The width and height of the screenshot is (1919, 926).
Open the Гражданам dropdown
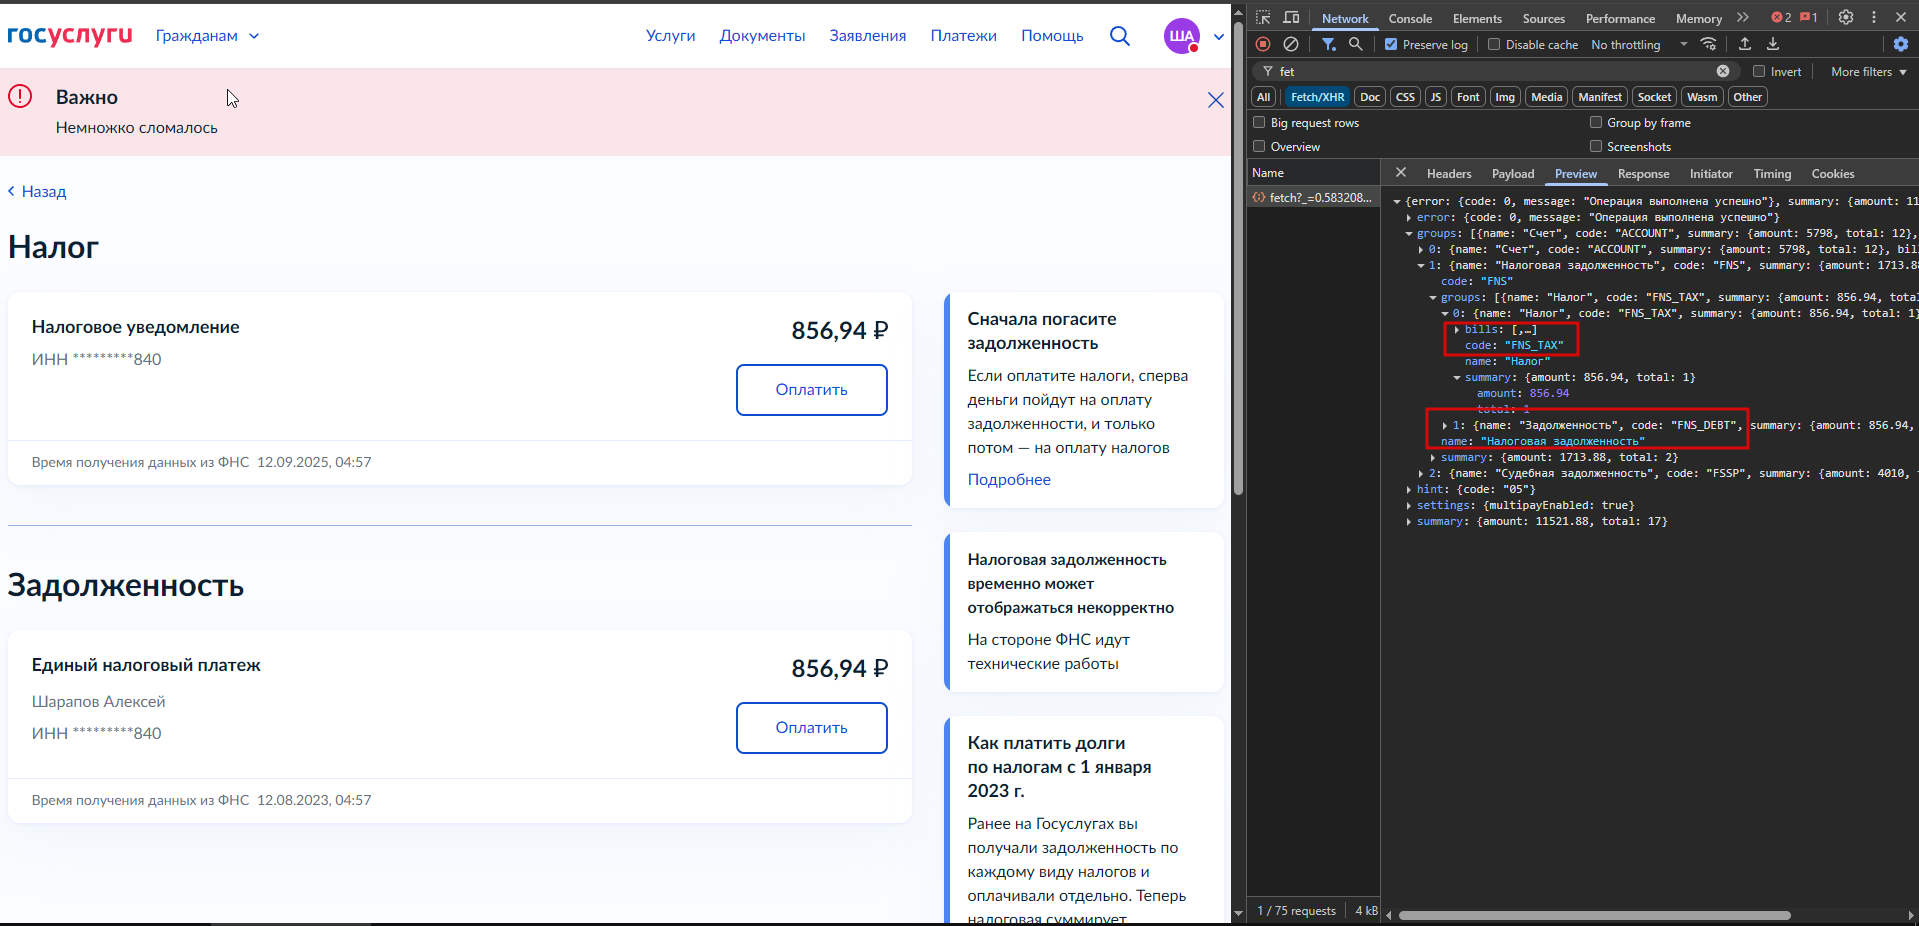(x=207, y=36)
